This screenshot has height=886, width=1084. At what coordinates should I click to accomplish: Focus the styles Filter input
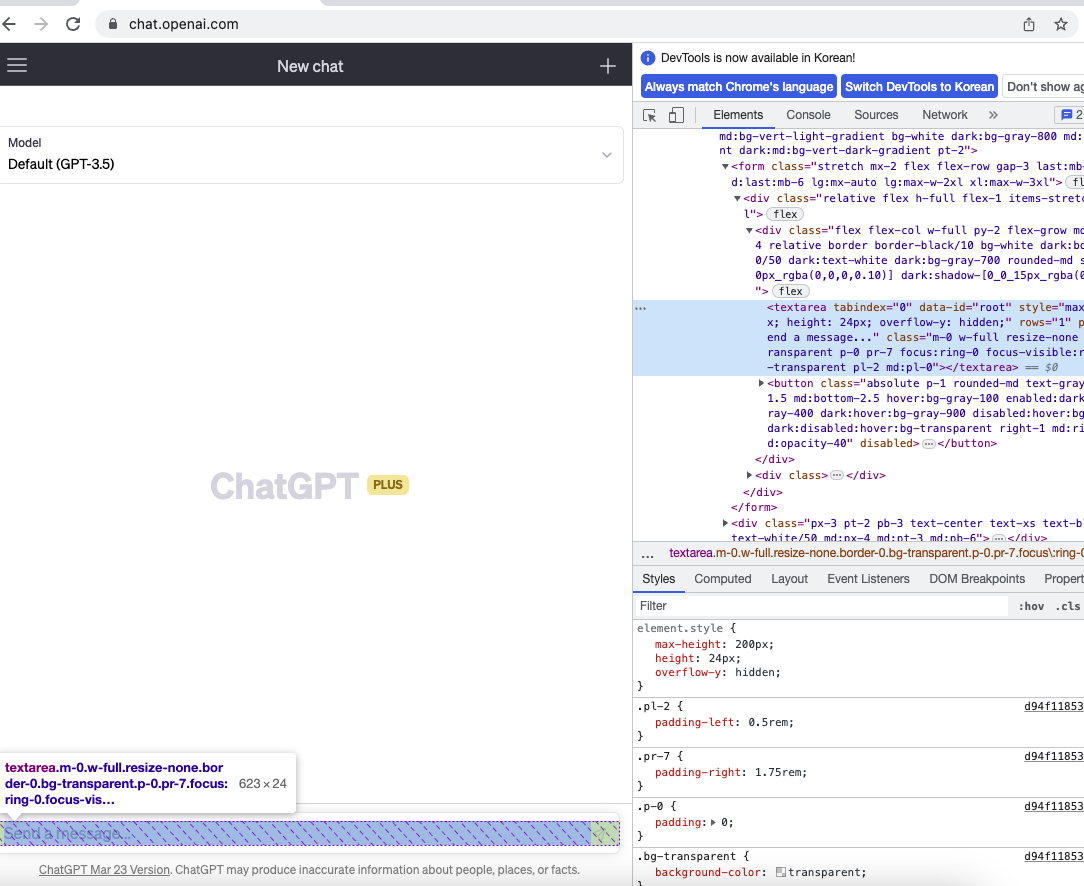point(821,606)
